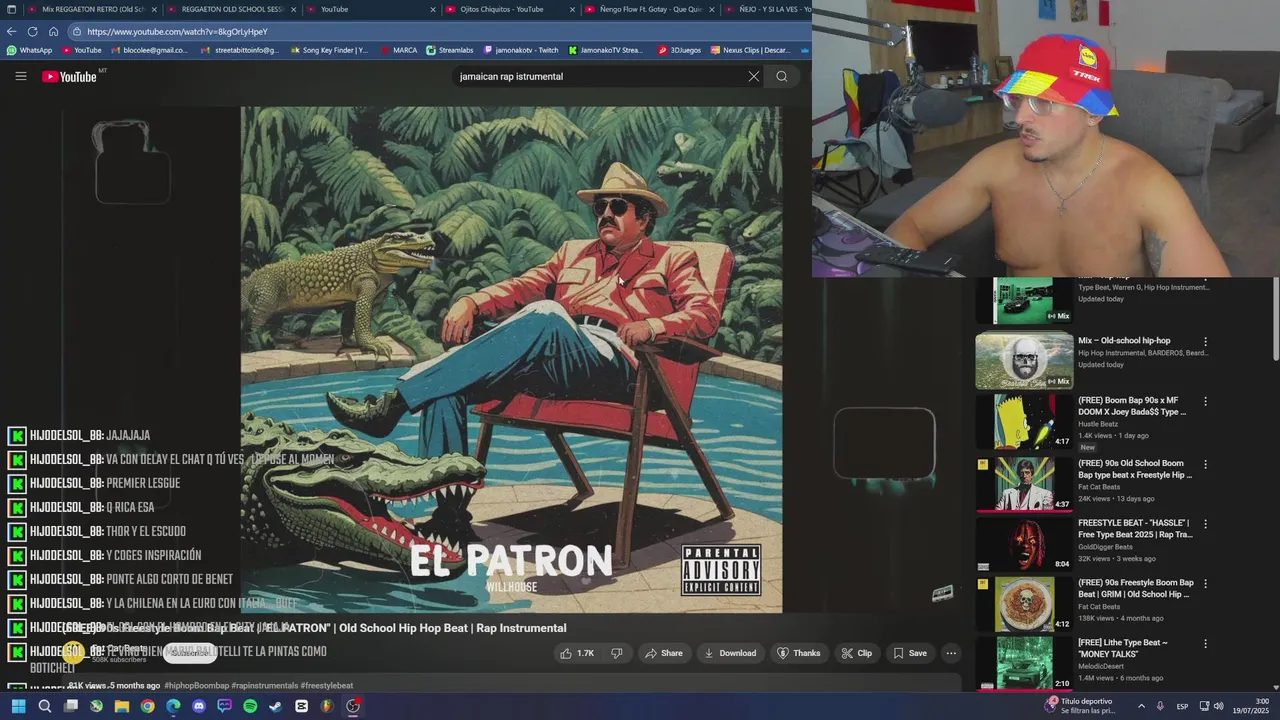
Task: Click the Thanks button under the video
Action: (x=799, y=653)
